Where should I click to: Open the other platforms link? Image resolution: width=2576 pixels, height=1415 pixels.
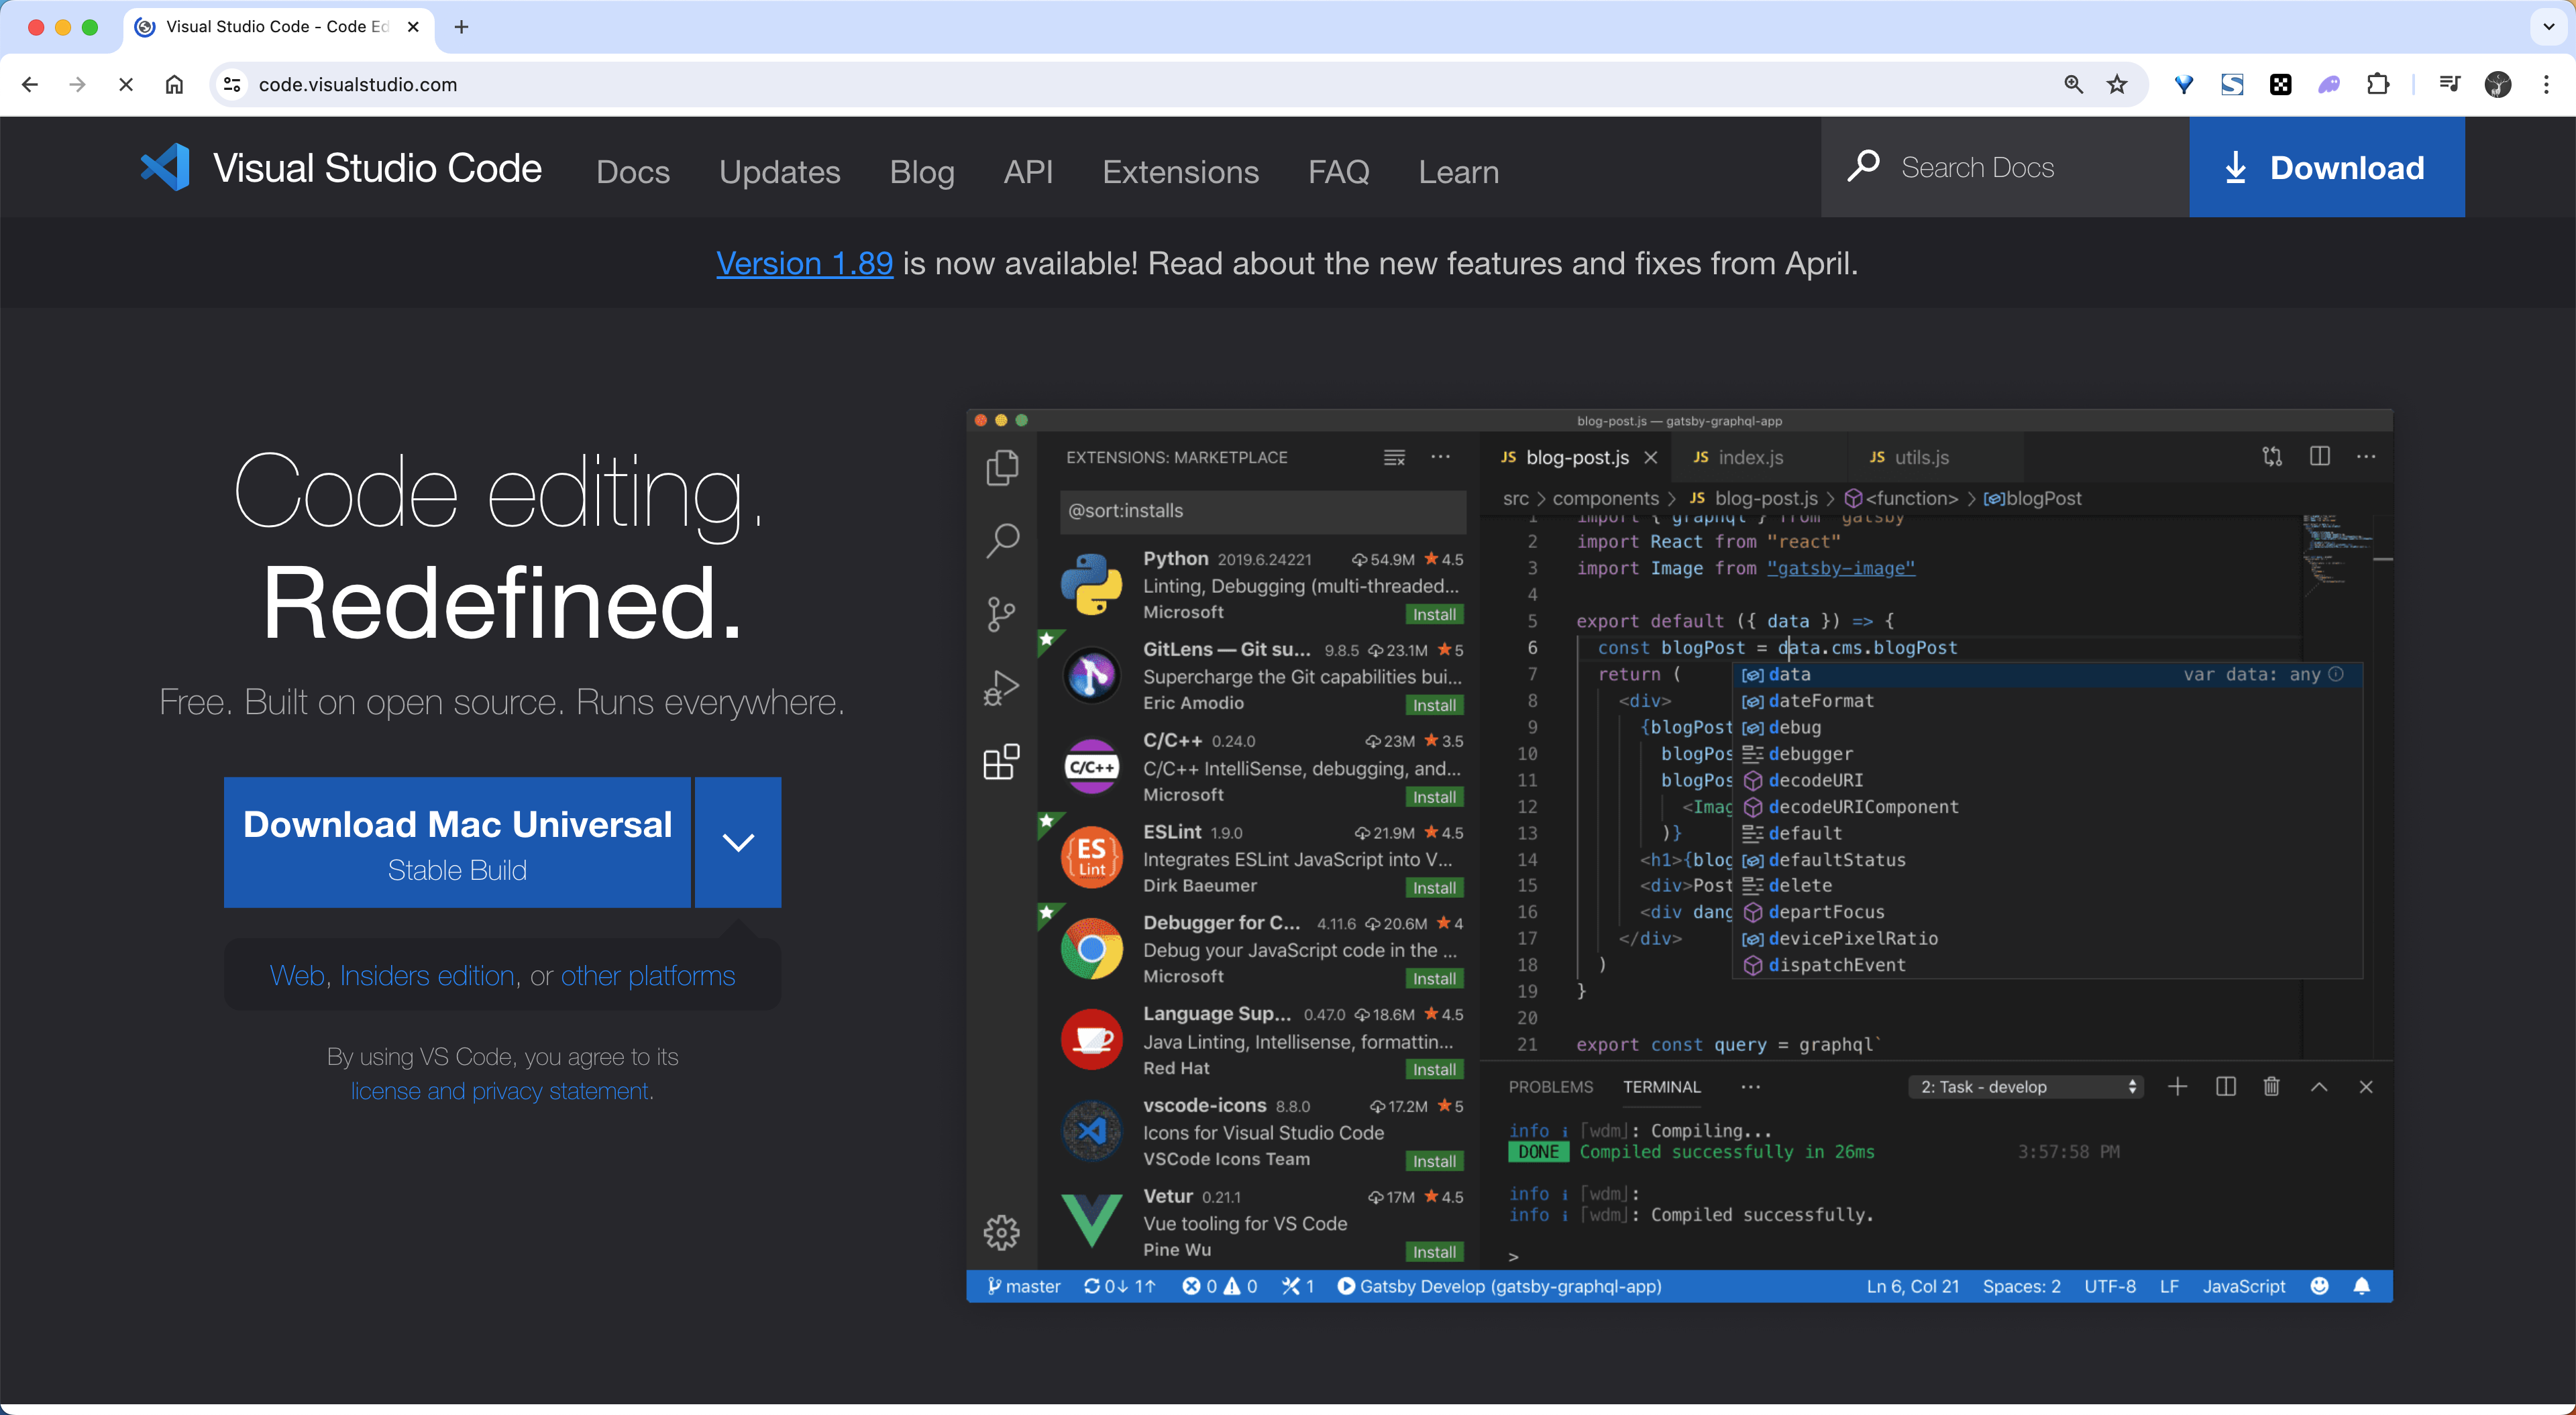(x=648, y=975)
